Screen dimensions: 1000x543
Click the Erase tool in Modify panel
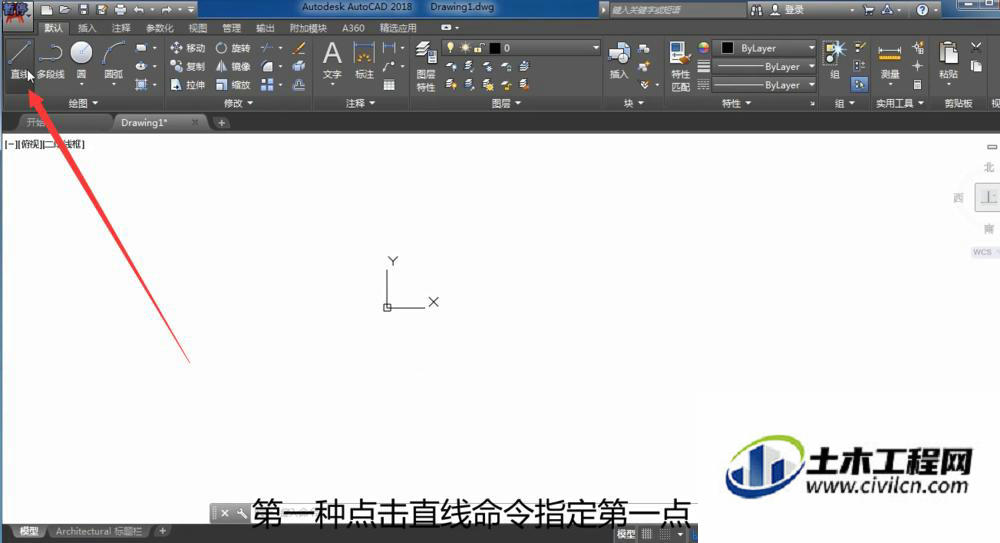point(298,48)
